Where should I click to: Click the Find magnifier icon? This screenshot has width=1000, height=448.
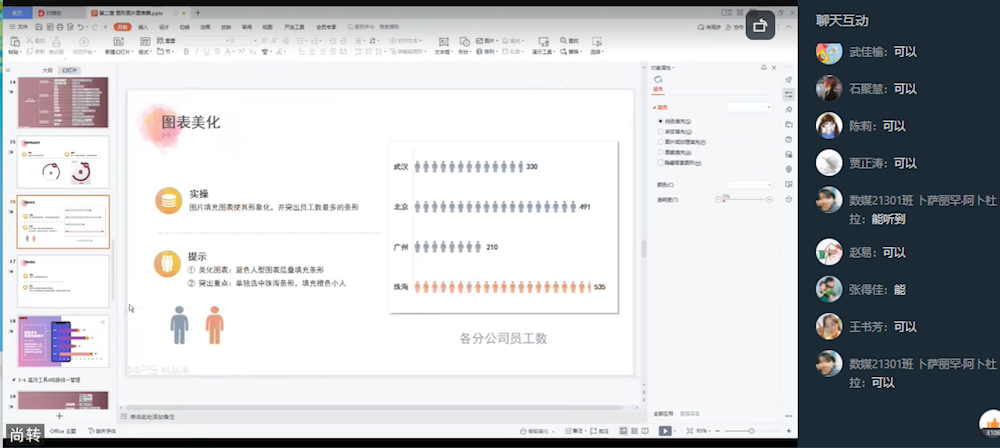[563, 40]
